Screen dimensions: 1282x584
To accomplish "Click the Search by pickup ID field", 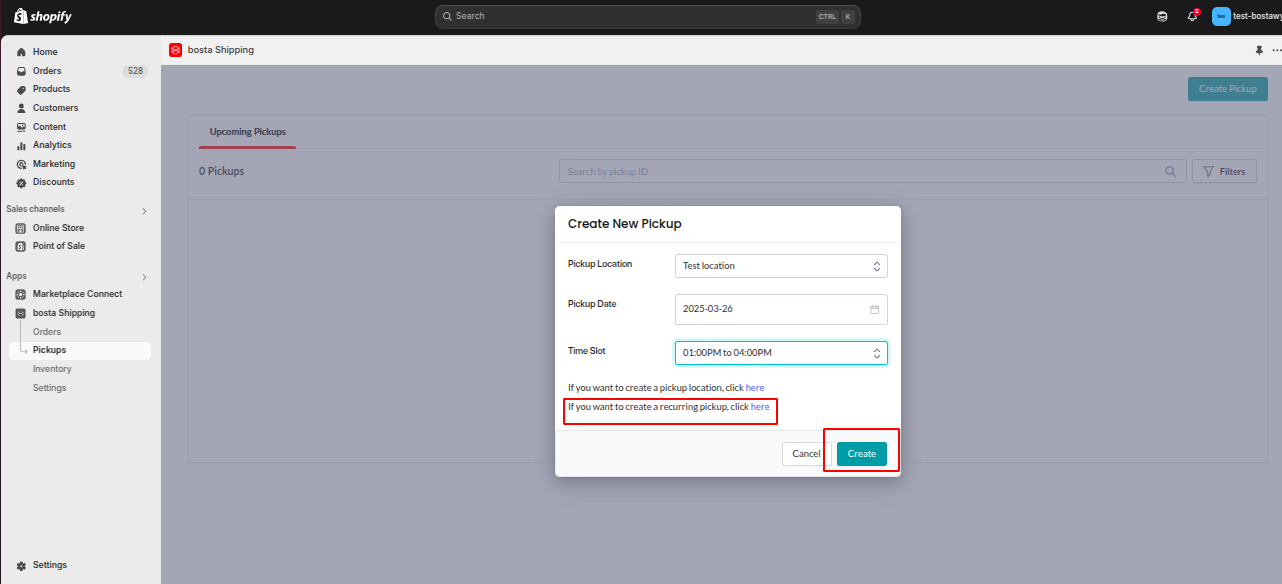I will coord(872,171).
